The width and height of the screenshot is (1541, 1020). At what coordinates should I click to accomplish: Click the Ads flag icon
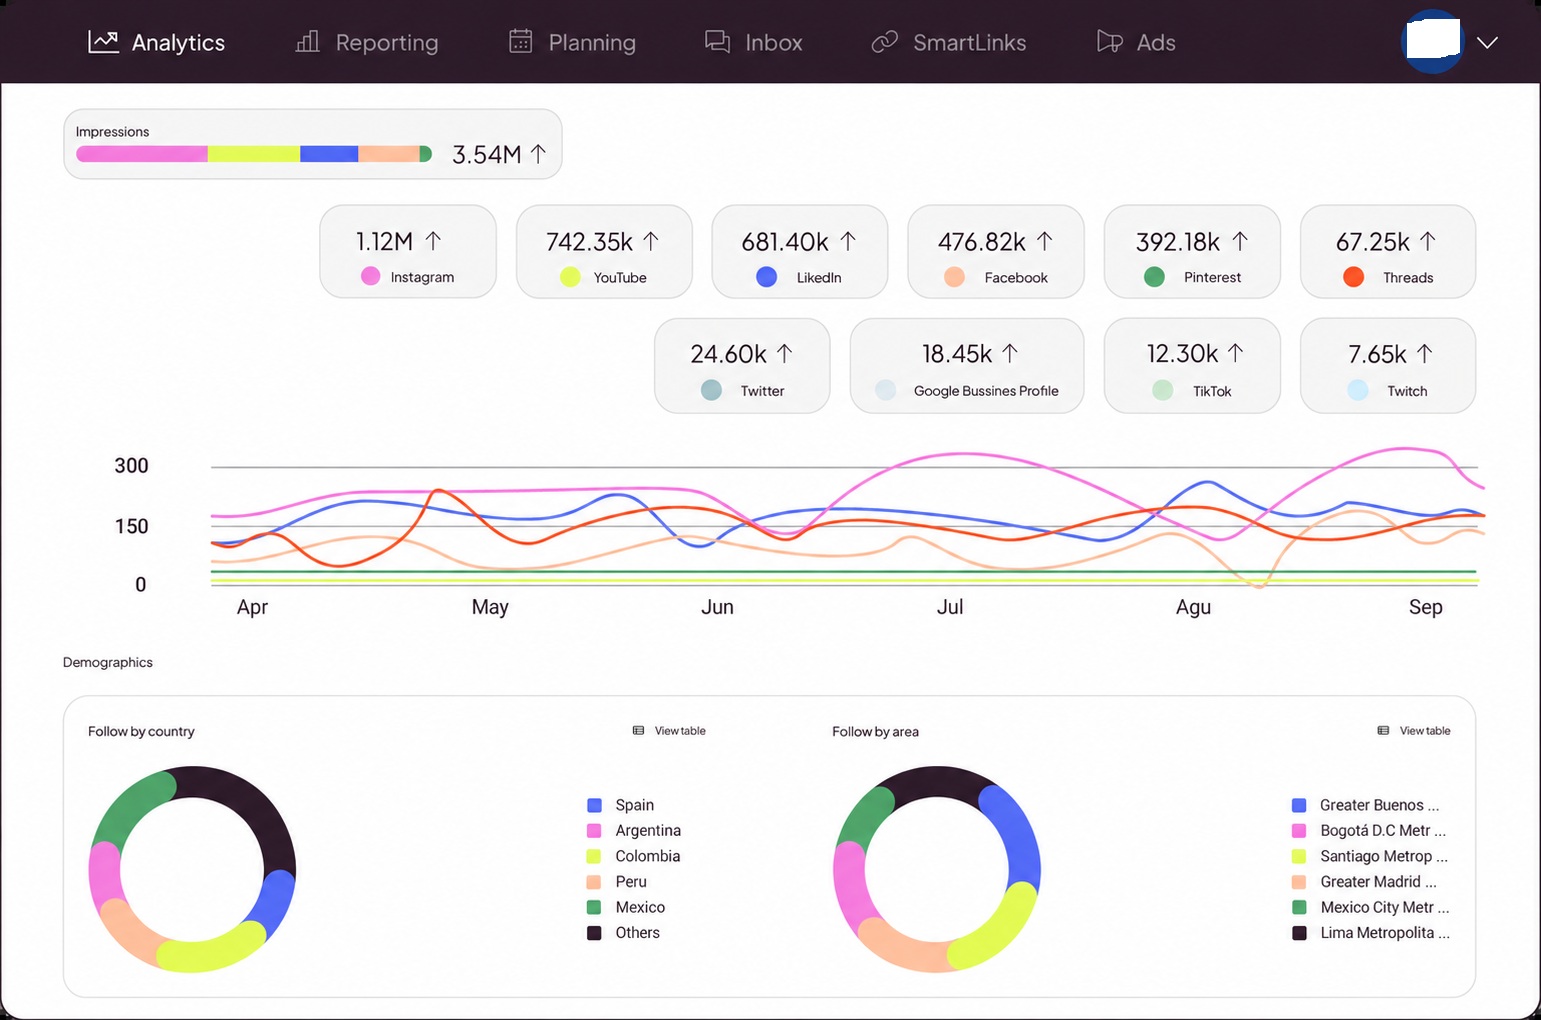(x=1109, y=42)
